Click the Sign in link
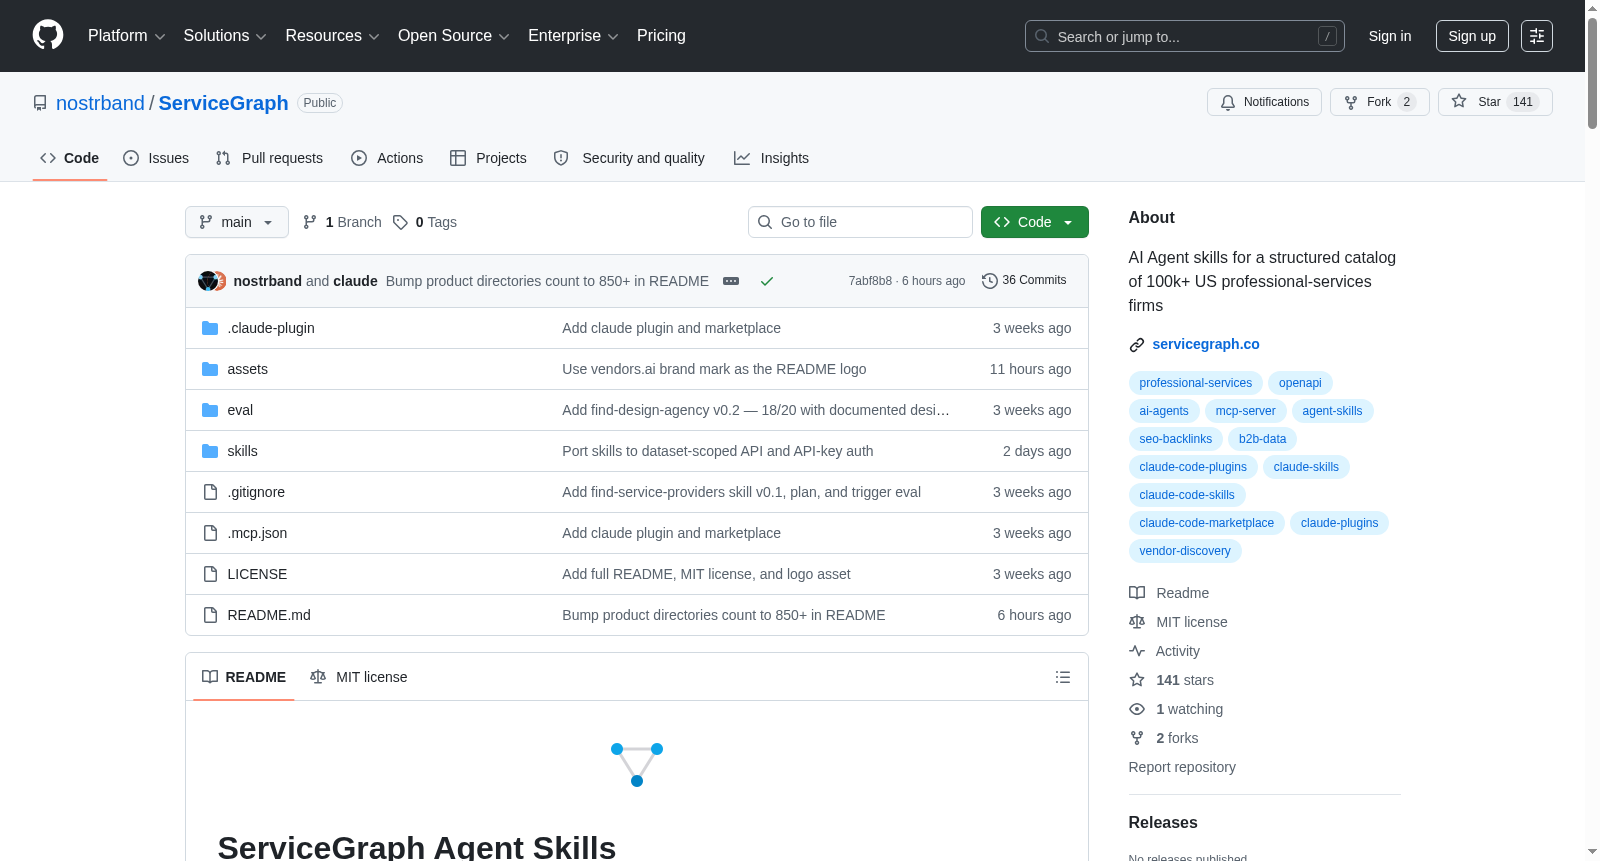The image size is (1600, 861). point(1390,36)
